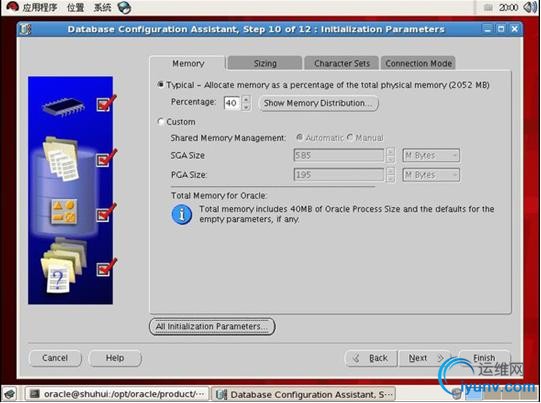Switch to the Sizing tab
The image size is (541, 403).
(265, 63)
